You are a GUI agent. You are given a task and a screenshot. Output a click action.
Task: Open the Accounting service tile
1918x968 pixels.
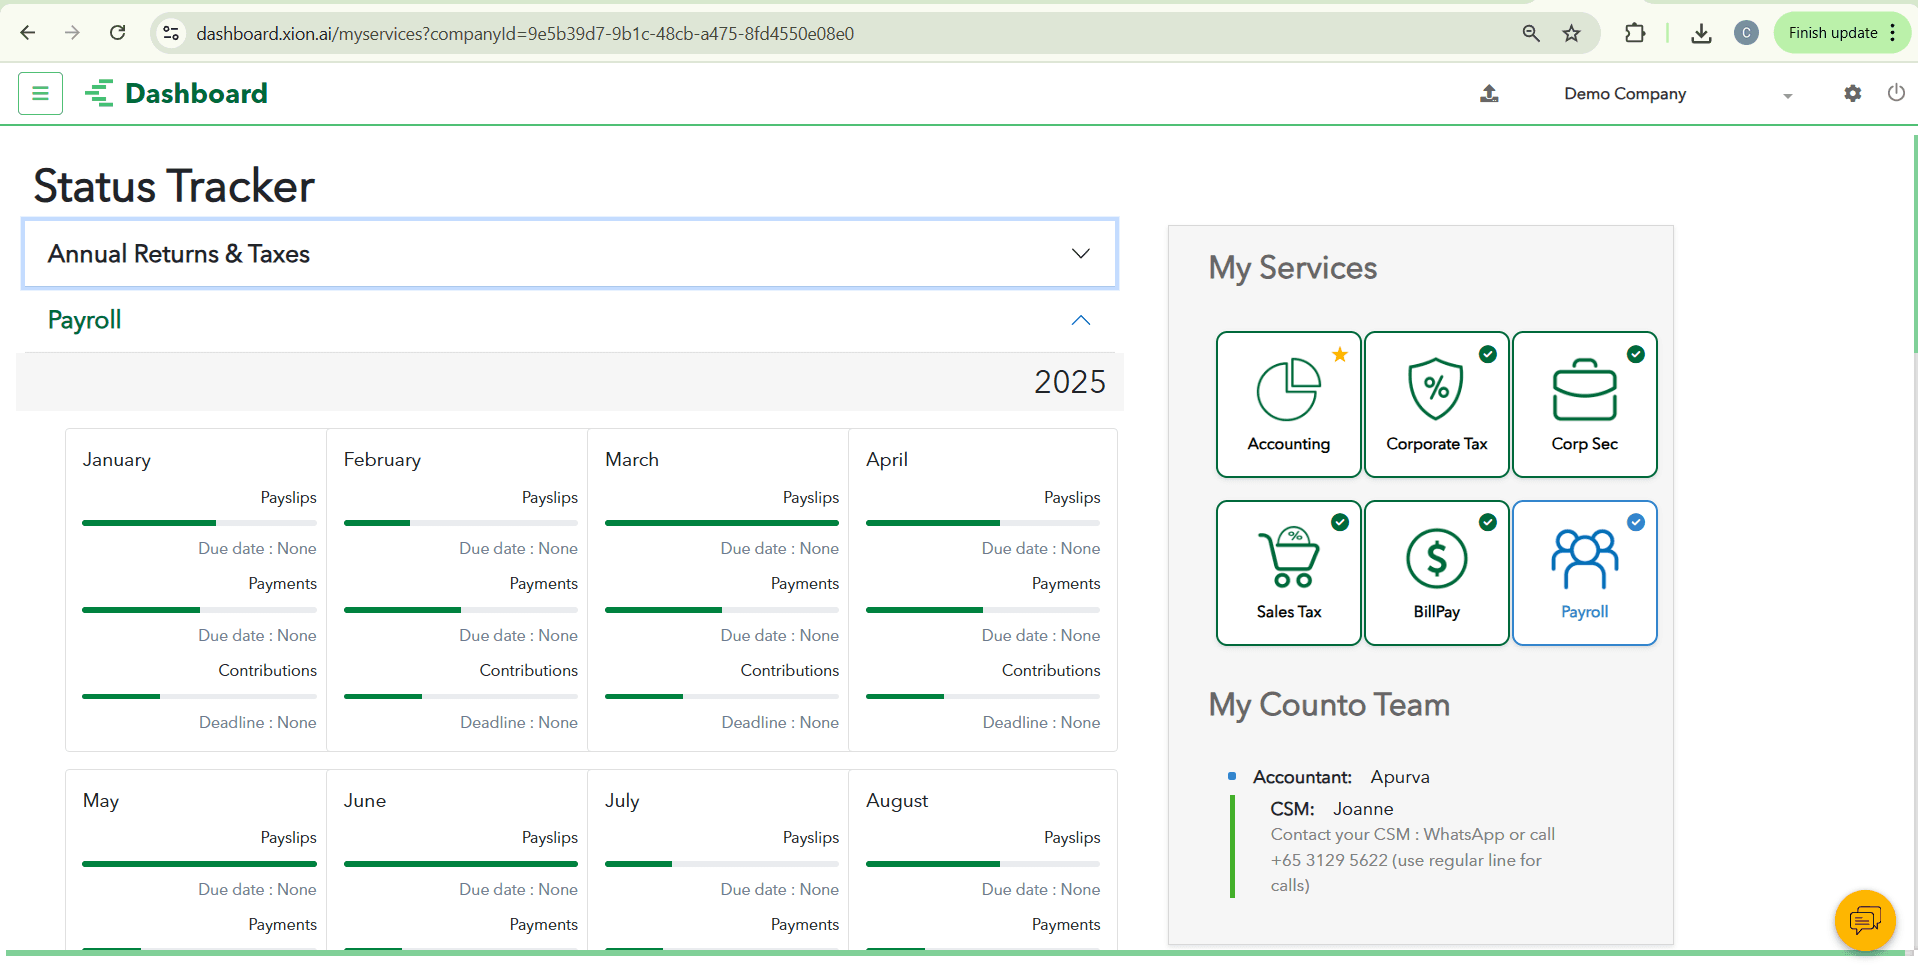(x=1288, y=404)
